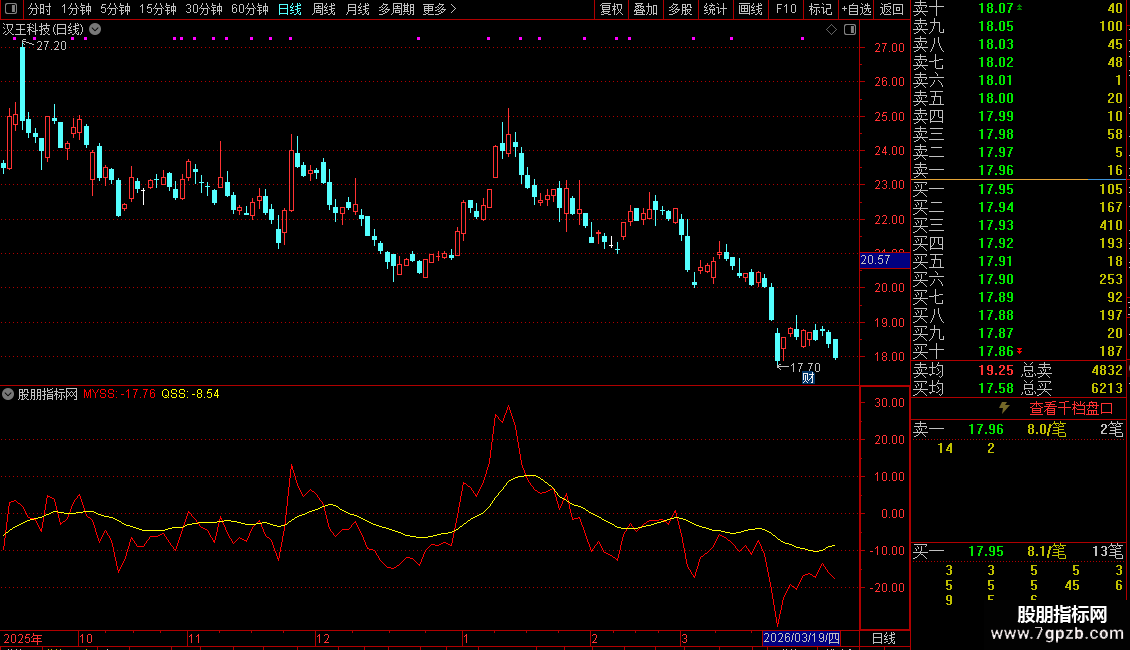The height and width of the screenshot is (650, 1130).
Task: Expand the 股朋指标网 indicator dropdown
Action: click(x=9, y=394)
